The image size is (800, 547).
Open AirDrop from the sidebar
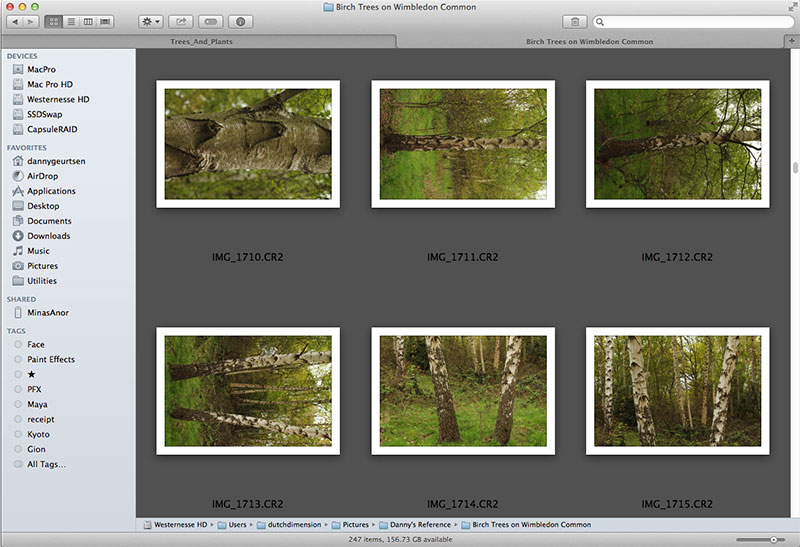click(42, 176)
